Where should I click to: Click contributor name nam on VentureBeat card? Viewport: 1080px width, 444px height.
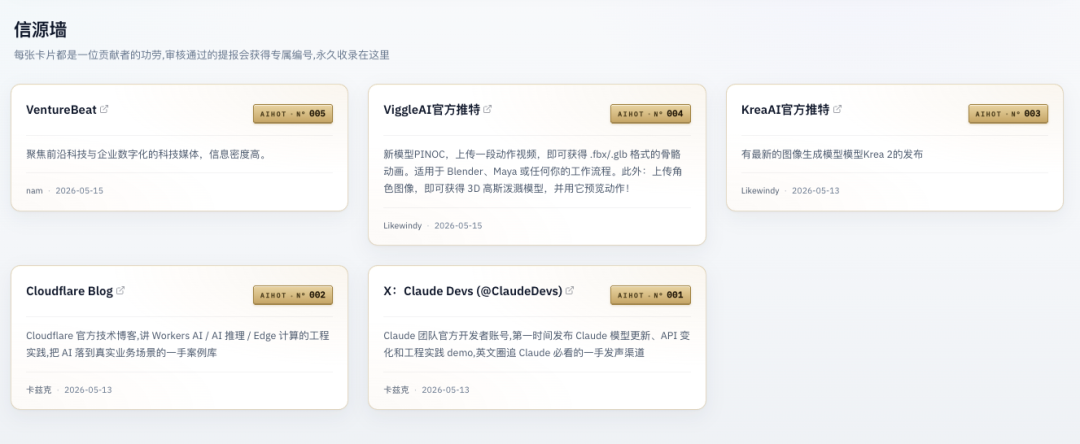34,191
